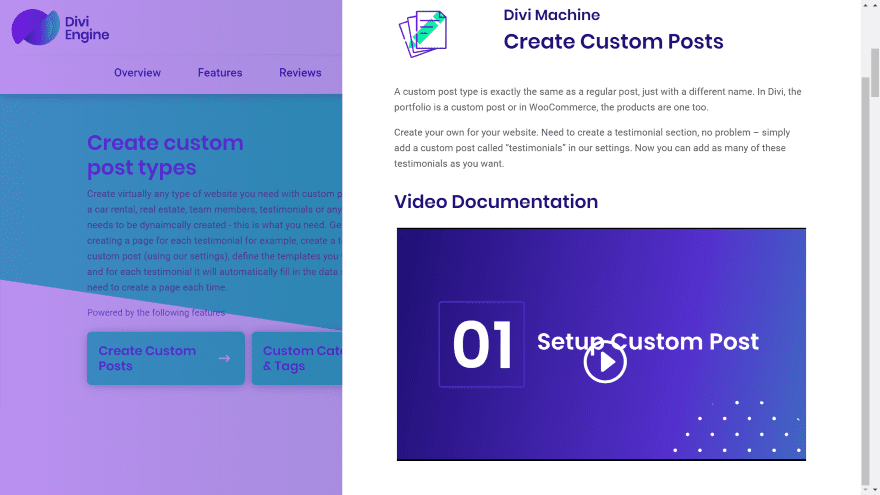Click the 'Create custom post types' heading
The image size is (880, 495).
tap(165, 155)
